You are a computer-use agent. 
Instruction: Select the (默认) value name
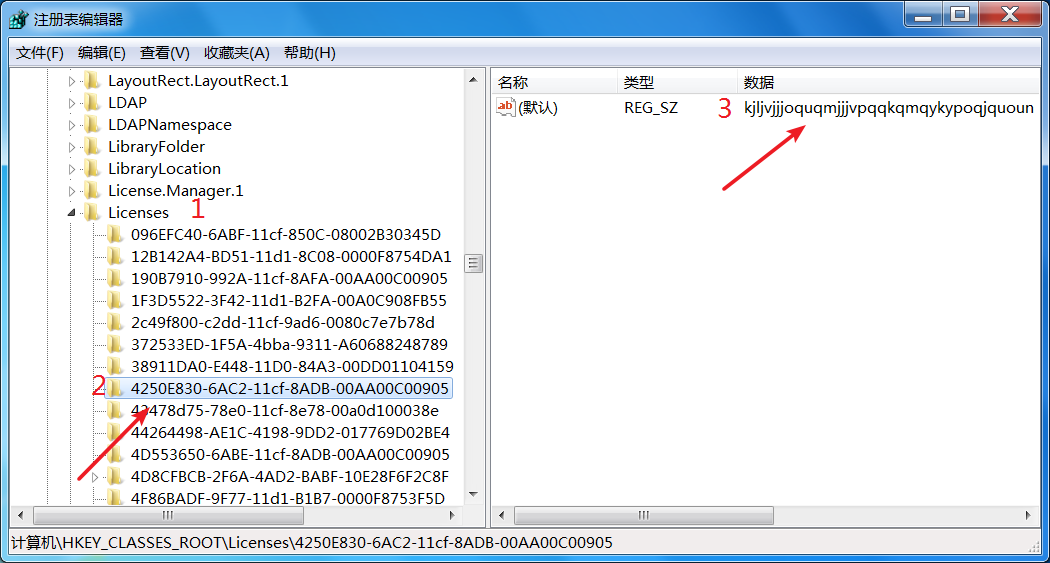click(x=538, y=108)
